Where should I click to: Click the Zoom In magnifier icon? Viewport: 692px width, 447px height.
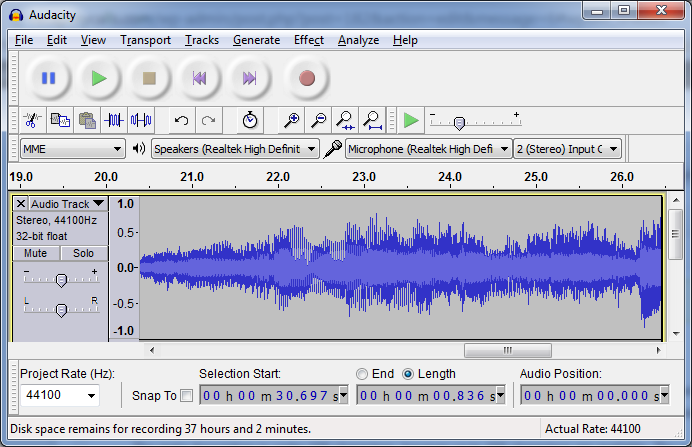coord(291,120)
